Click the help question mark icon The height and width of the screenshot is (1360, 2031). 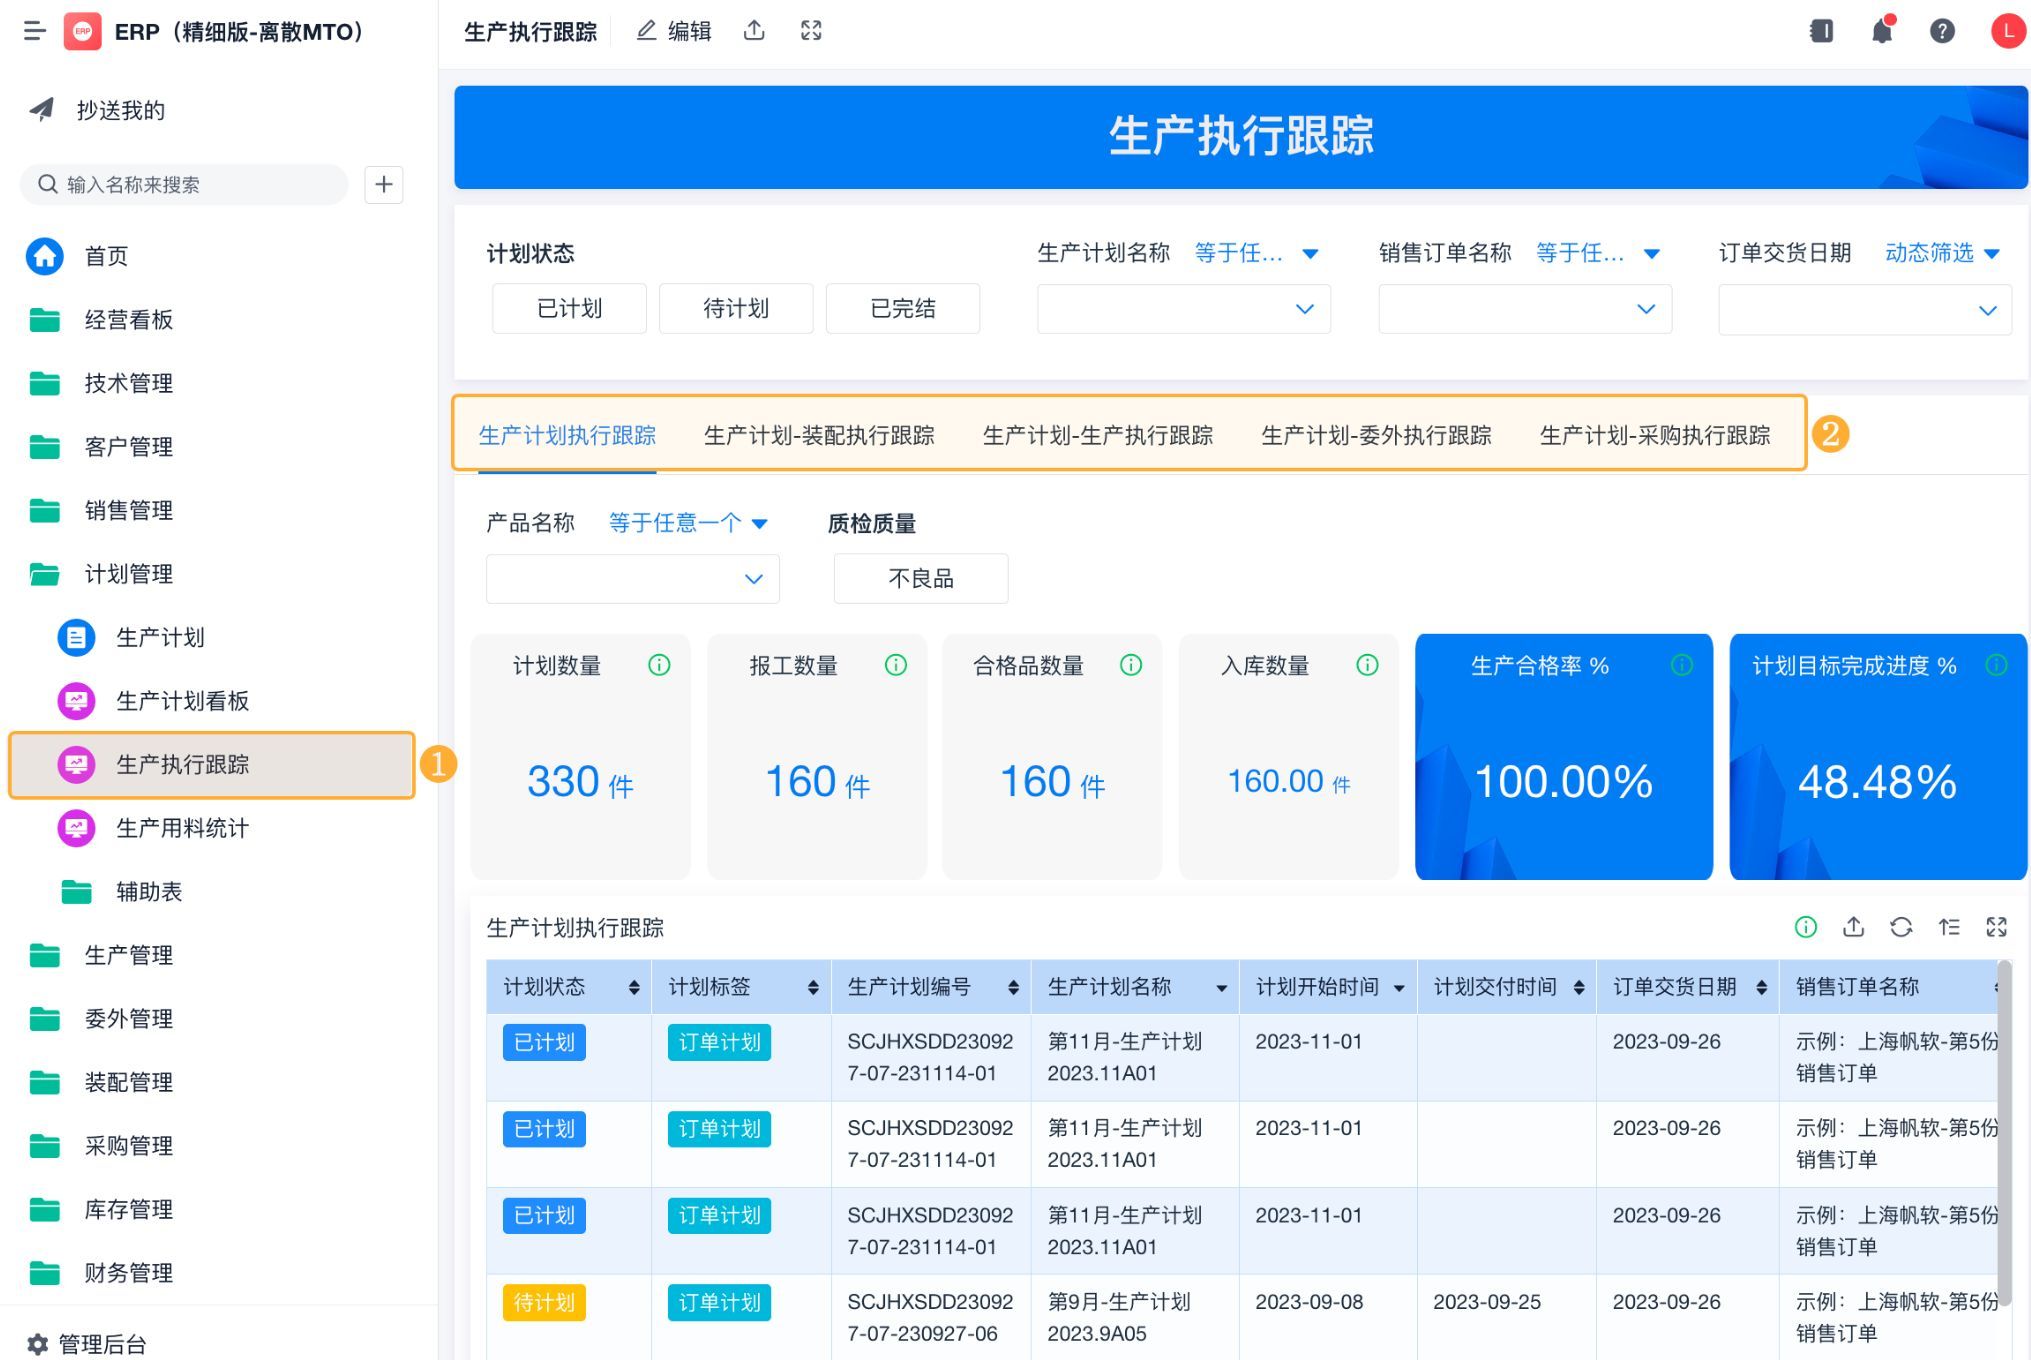pyautogui.click(x=1941, y=31)
